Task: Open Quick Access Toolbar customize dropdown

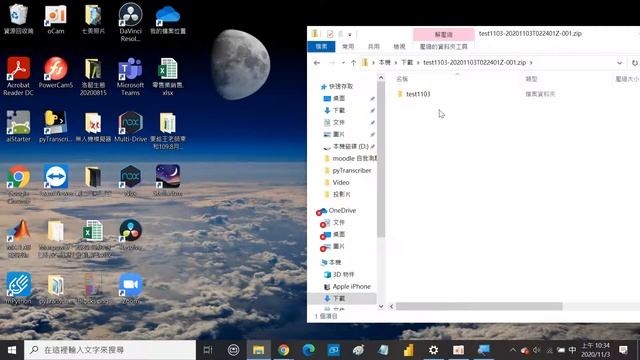Action: 350,34
